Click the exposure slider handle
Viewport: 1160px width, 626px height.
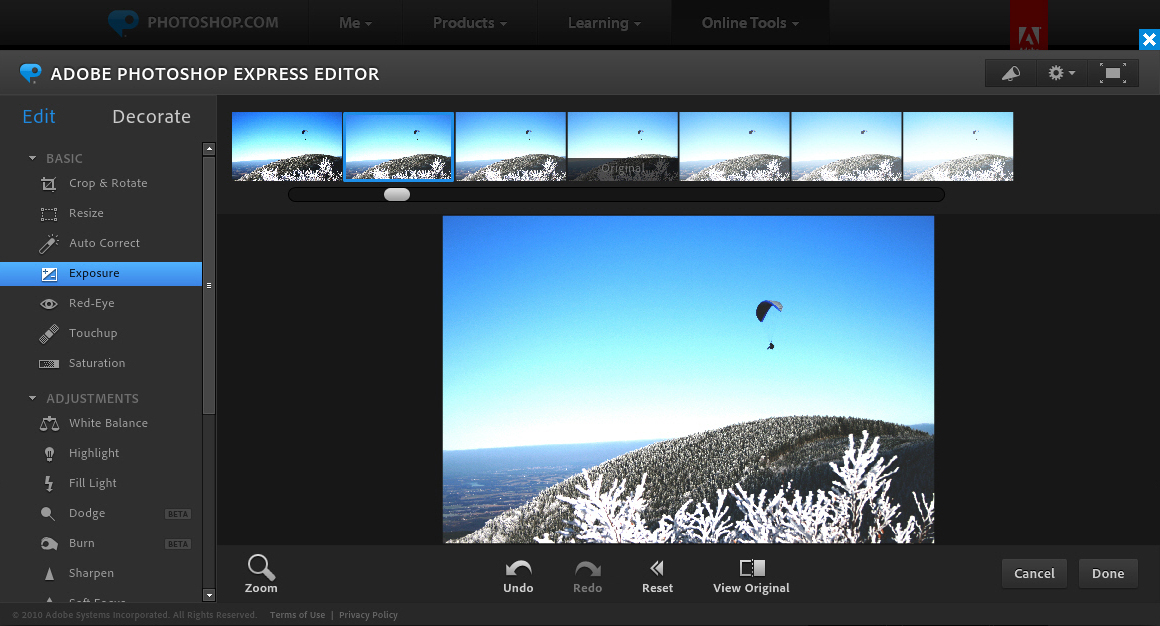click(397, 195)
